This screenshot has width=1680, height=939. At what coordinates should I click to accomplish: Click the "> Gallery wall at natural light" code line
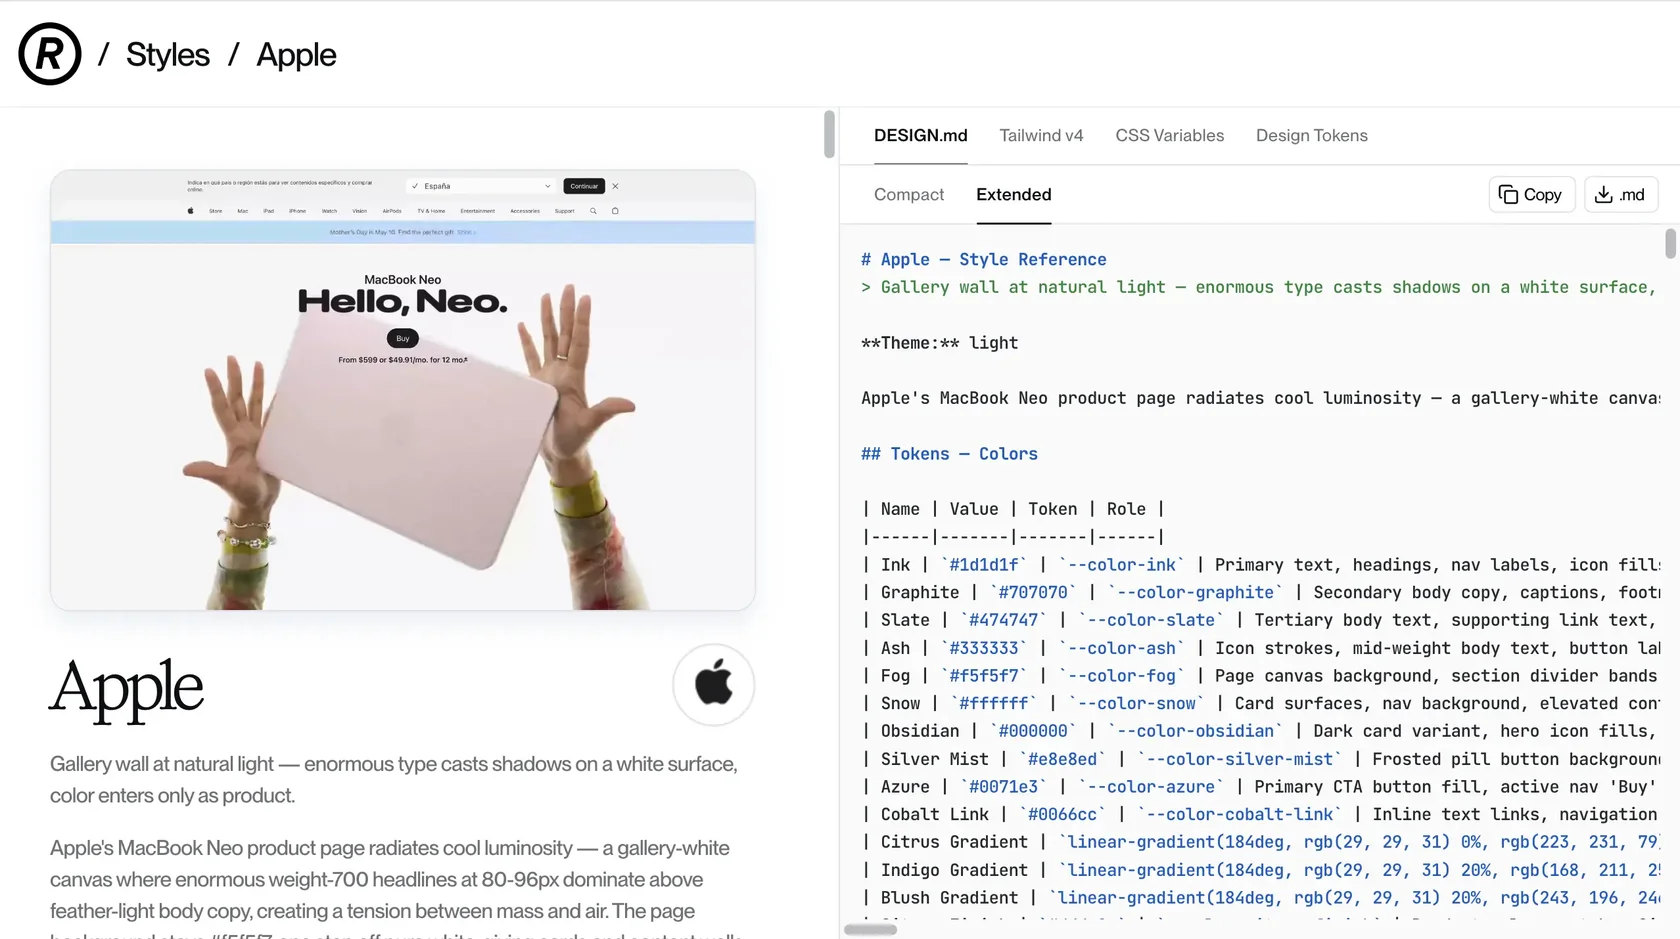coord(1260,288)
